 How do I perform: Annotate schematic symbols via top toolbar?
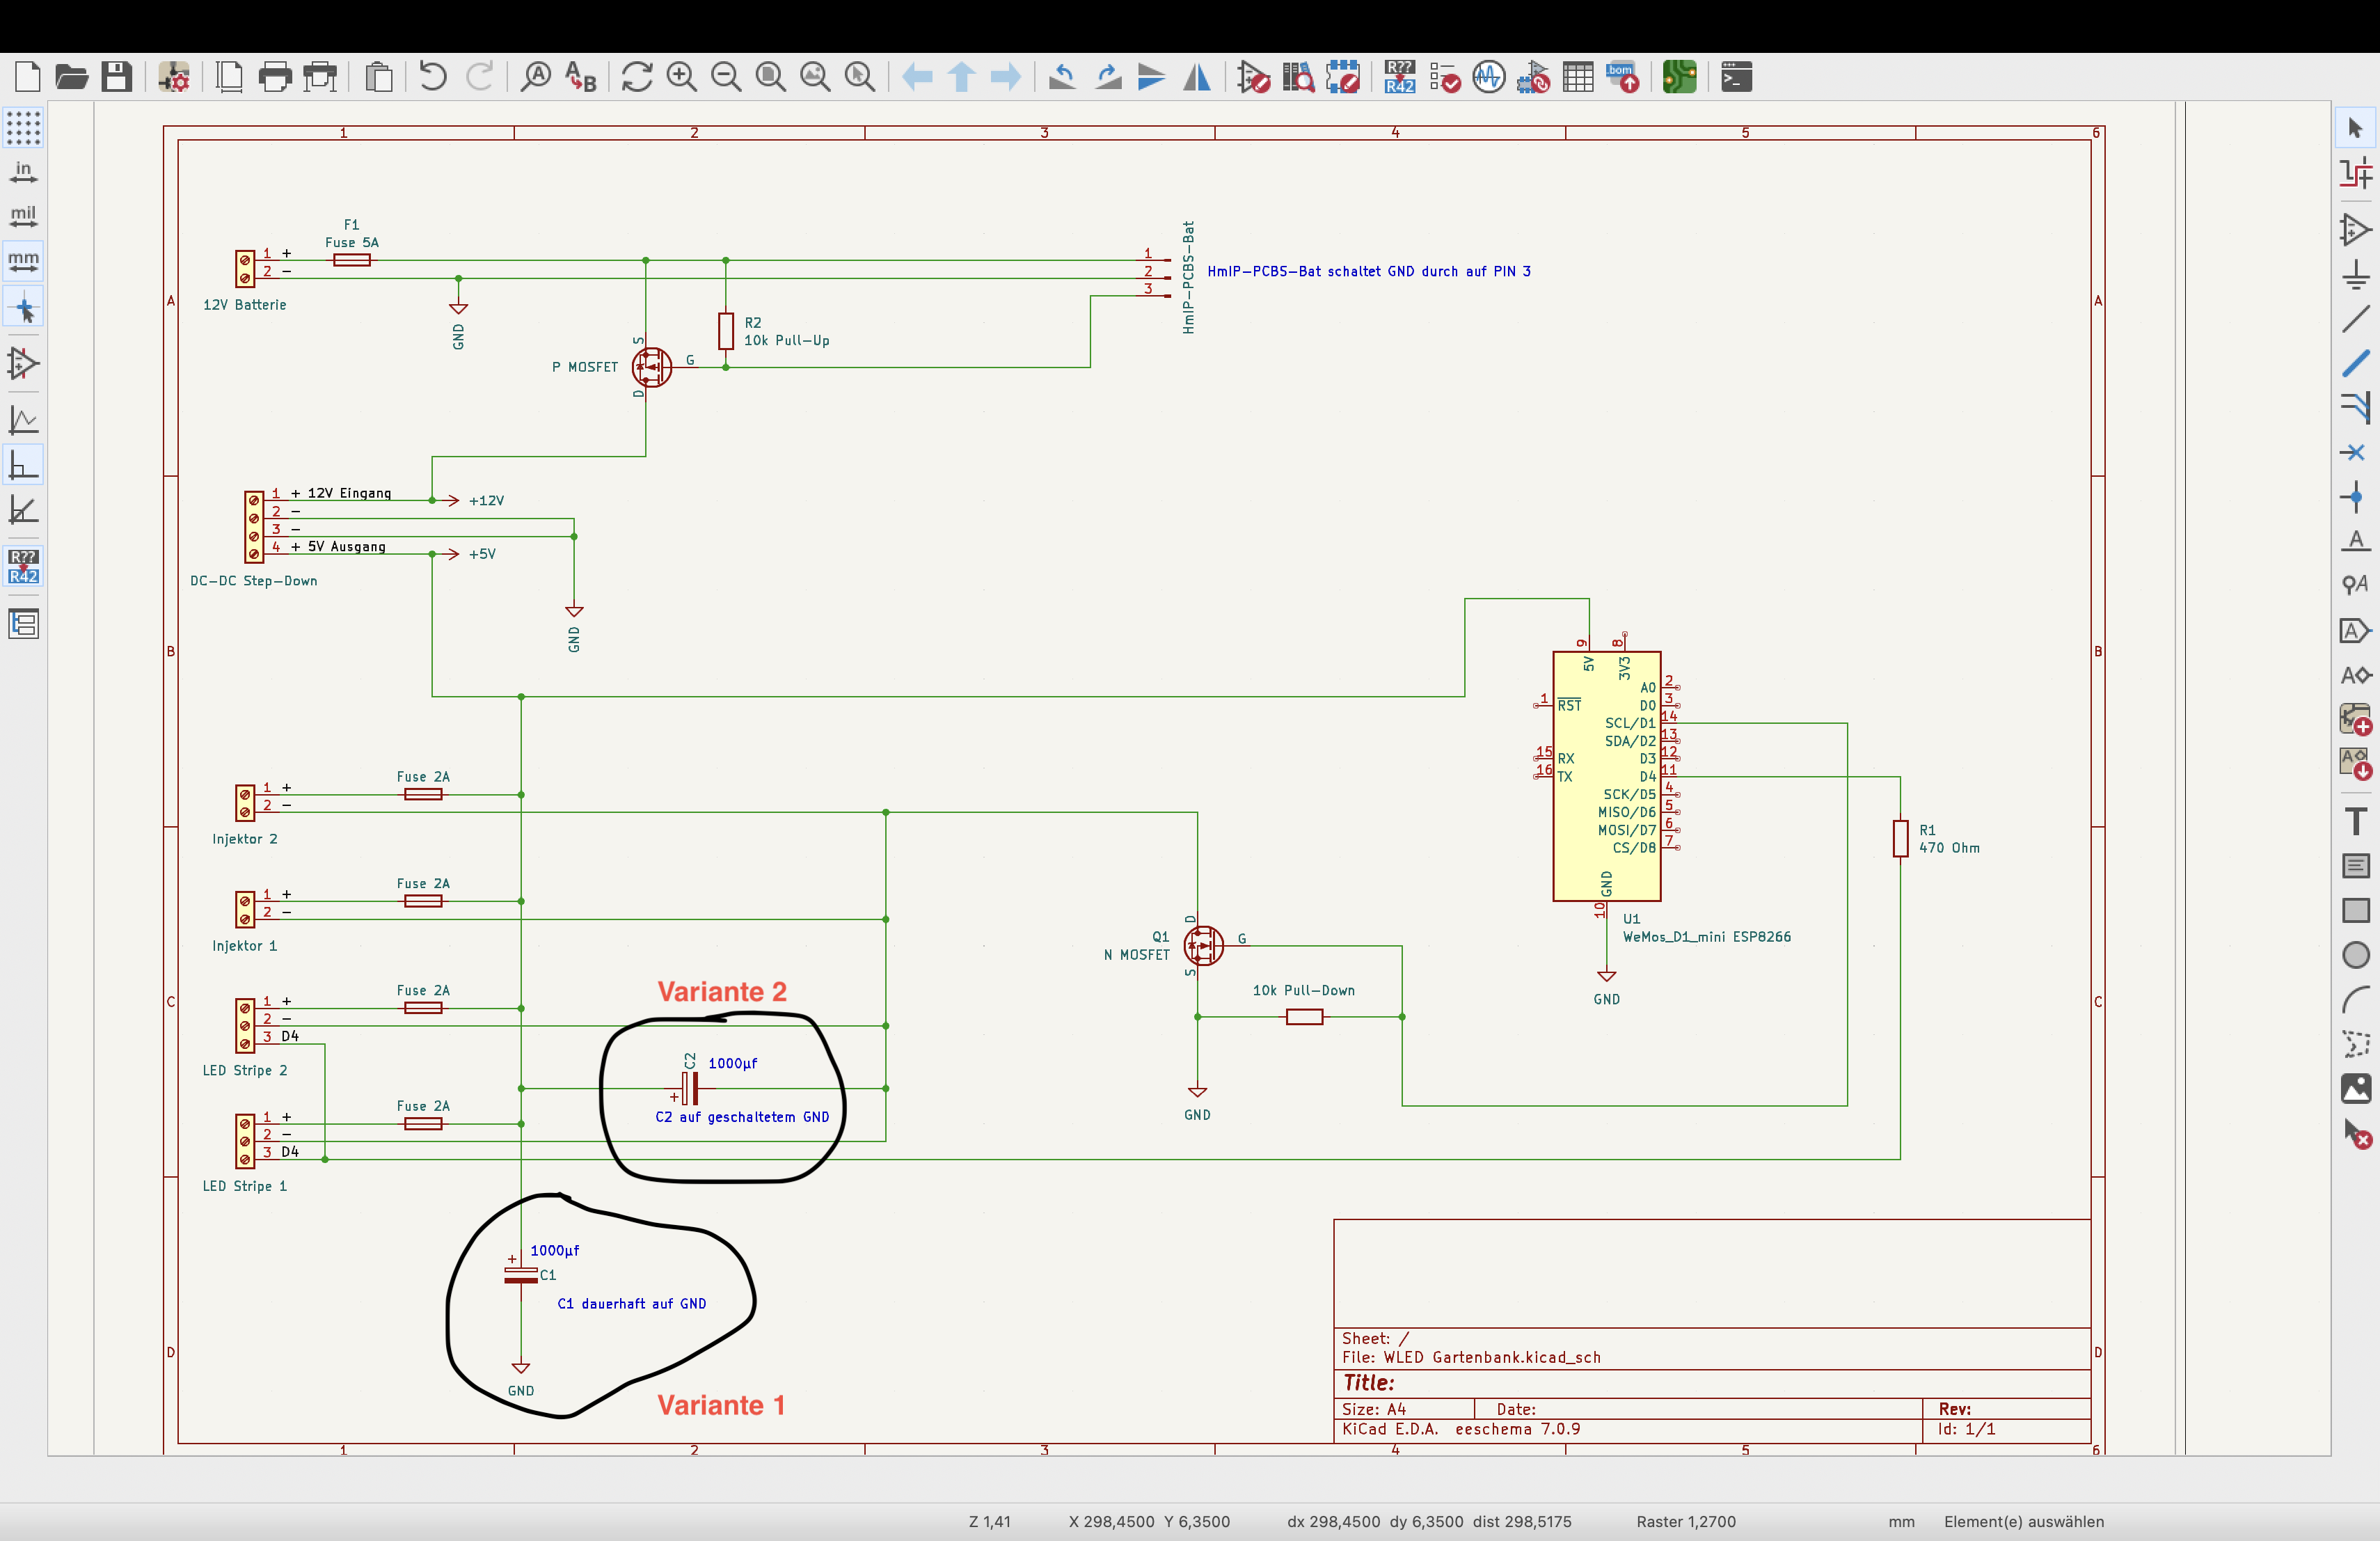[1400, 77]
